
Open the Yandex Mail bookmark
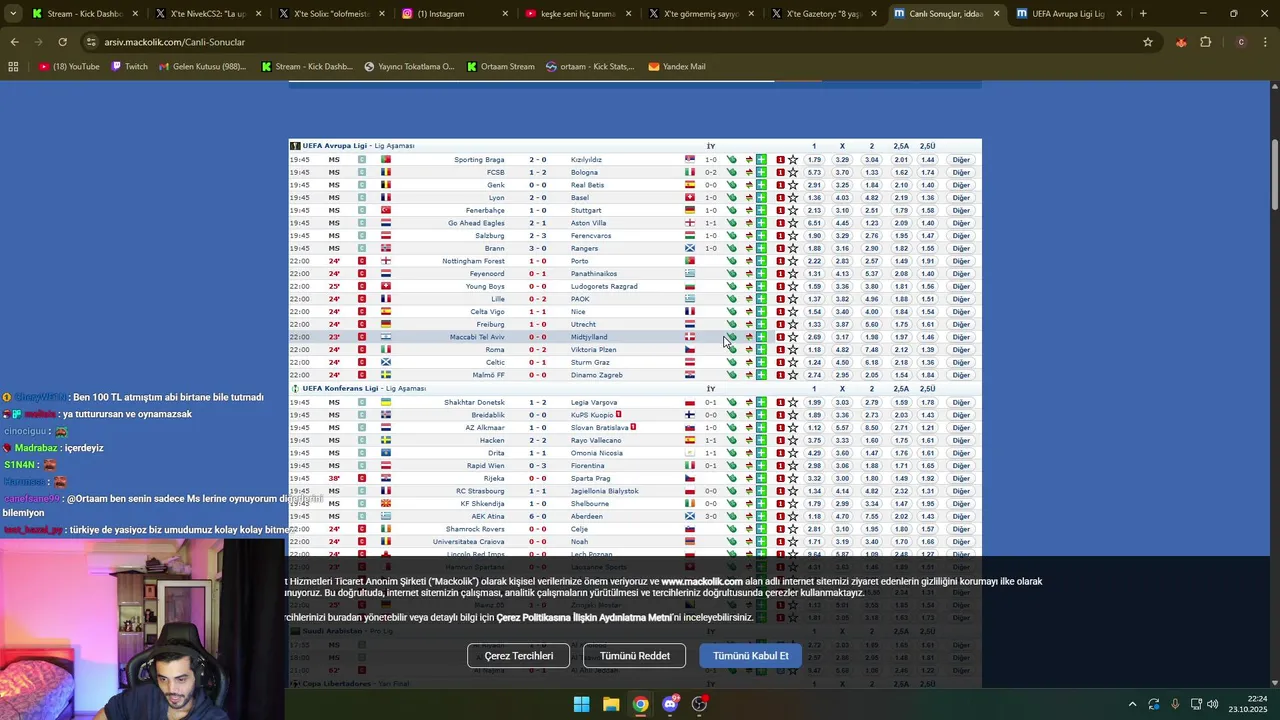[677, 67]
